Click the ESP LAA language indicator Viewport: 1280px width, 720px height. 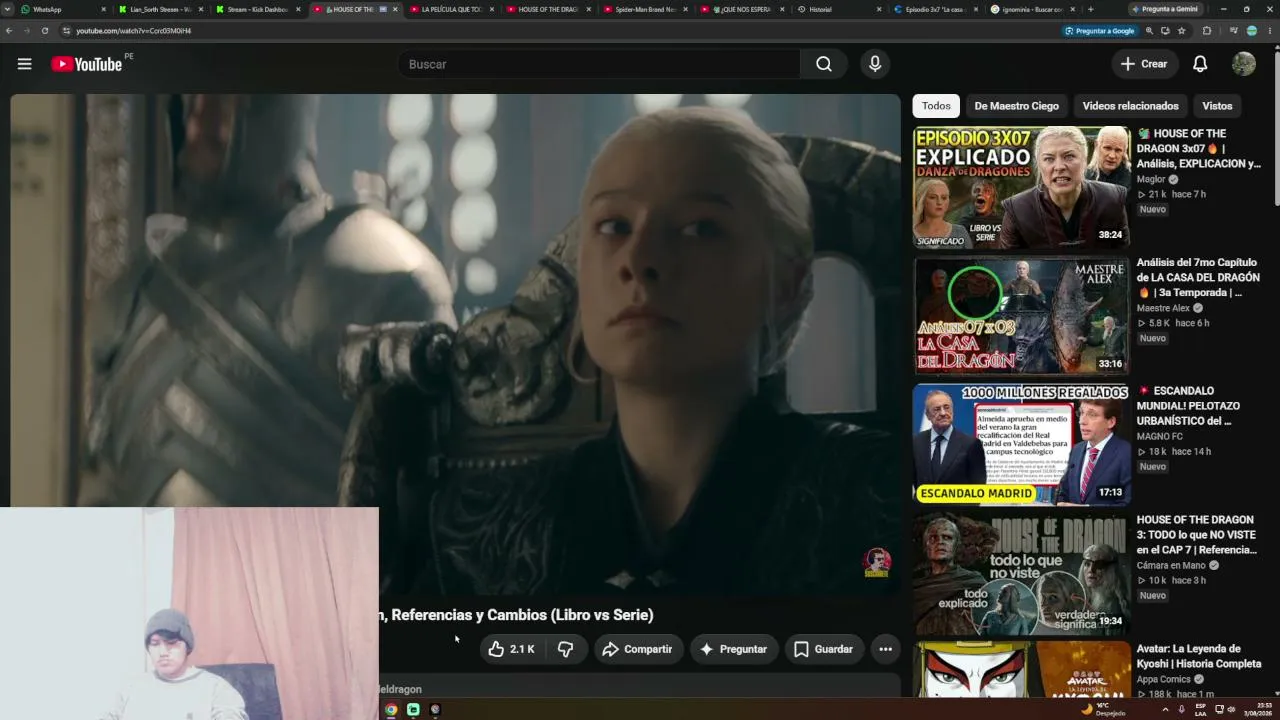[1200, 709]
